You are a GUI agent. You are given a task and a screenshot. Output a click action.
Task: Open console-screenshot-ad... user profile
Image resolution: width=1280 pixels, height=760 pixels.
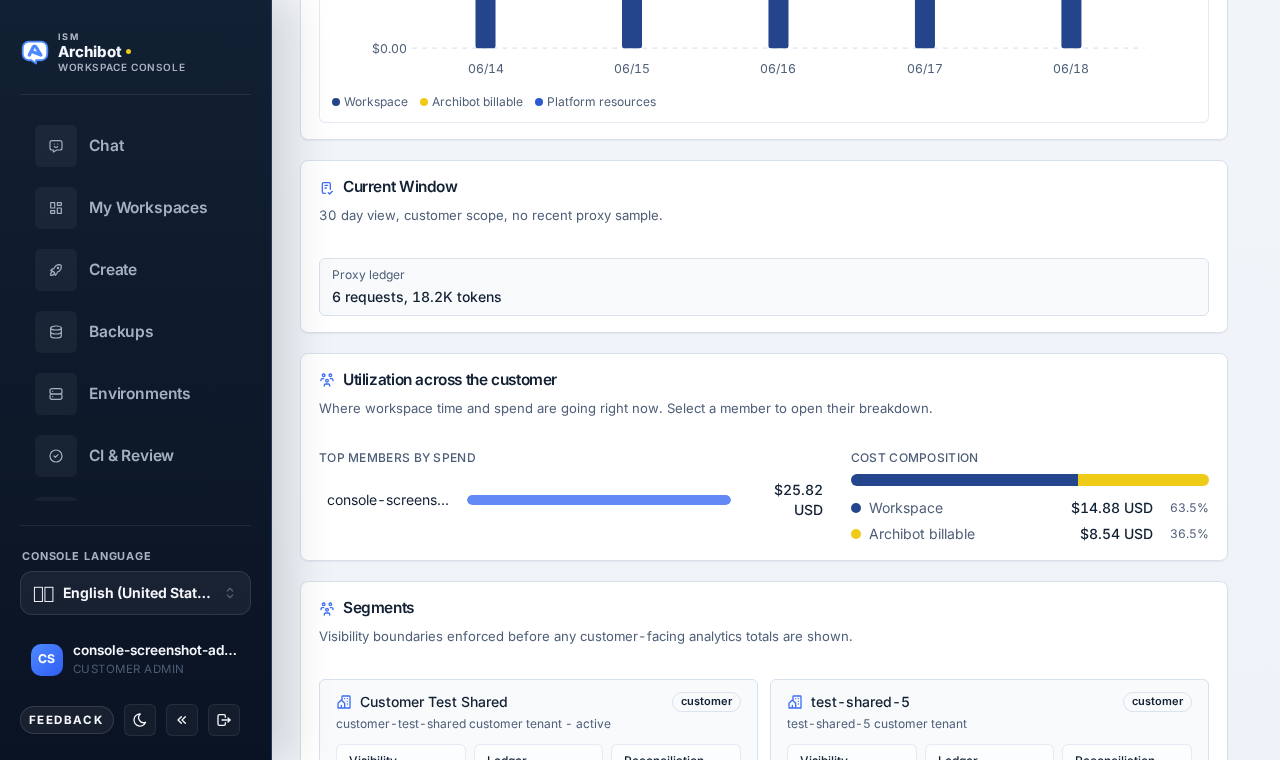coord(135,660)
